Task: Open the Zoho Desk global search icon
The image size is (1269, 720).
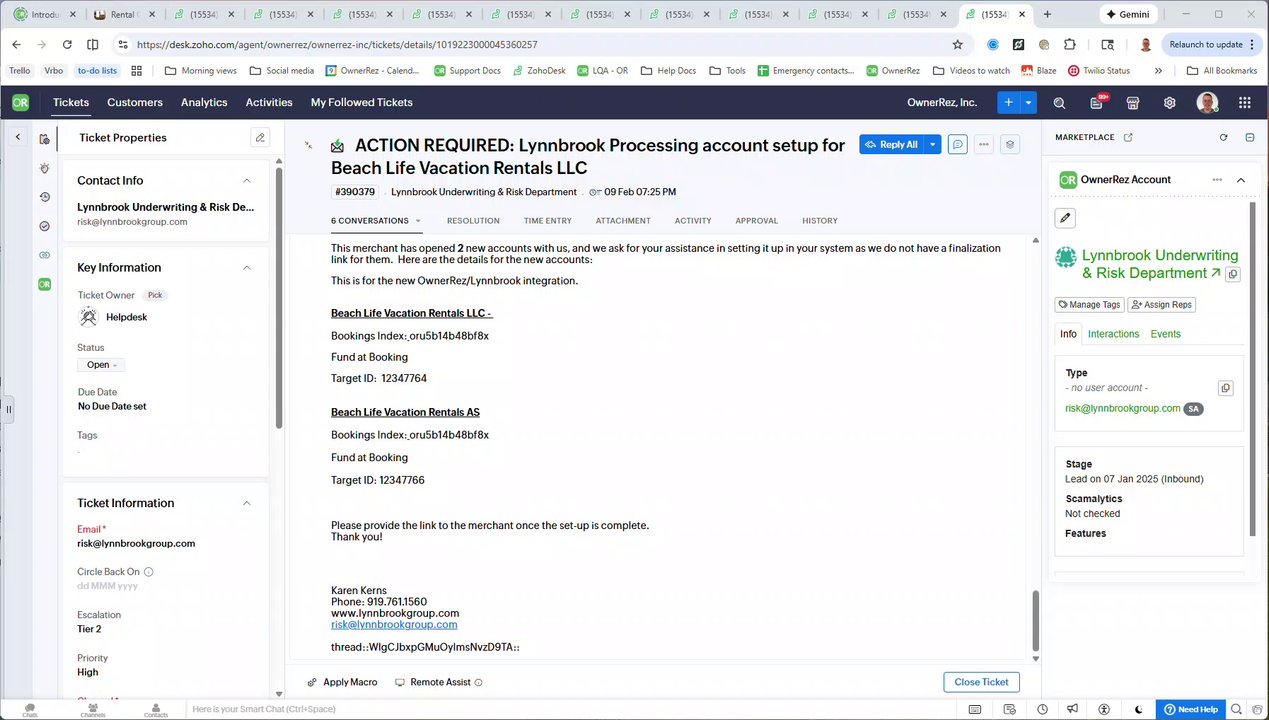Action: pos(1060,102)
